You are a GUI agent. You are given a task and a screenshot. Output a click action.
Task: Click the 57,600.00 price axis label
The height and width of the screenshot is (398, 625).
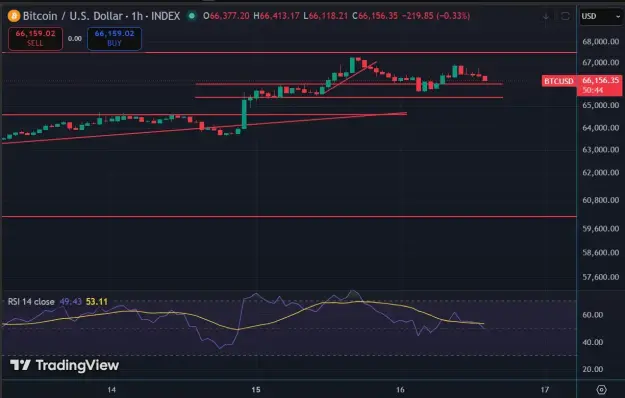click(601, 277)
